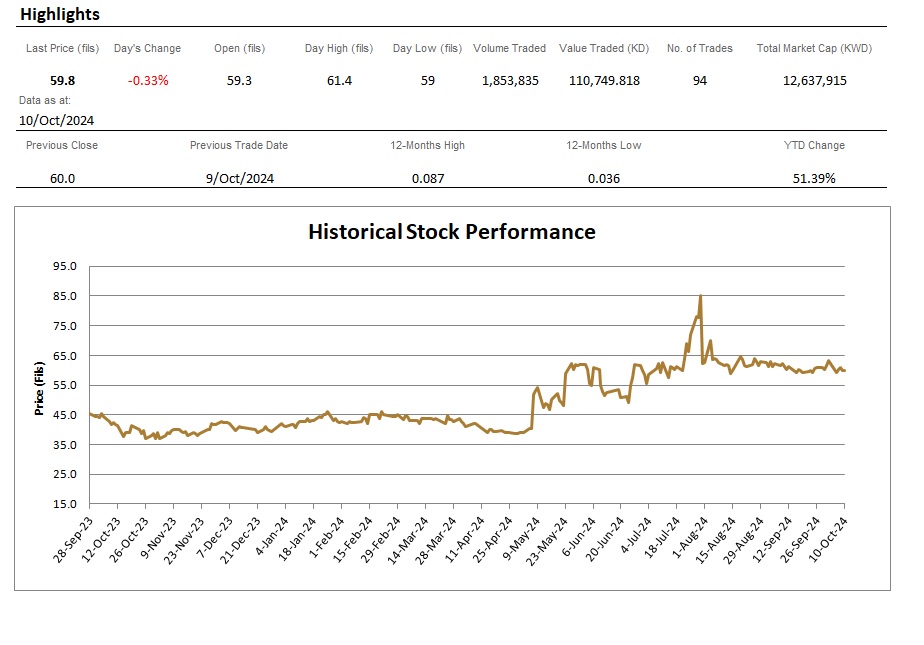Select the 25-Apr-24 x-axis date label
924x645 pixels.
(x=492, y=540)
